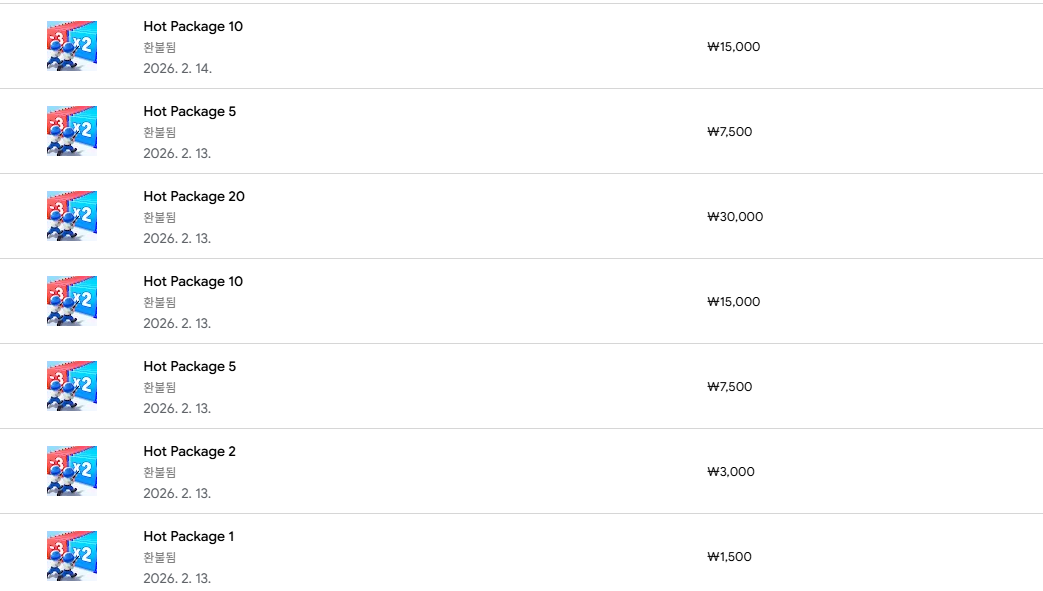Click the icon of the 2026. 2. 14. purchase
The image size is (1043, 591).
pos(72,46)
